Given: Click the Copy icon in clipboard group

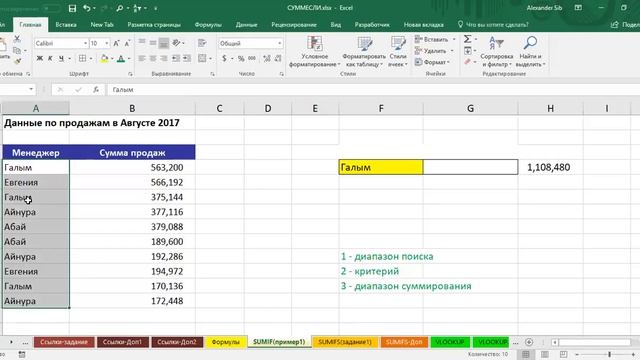Looking at the screenshot, I should tap(17, 50).
